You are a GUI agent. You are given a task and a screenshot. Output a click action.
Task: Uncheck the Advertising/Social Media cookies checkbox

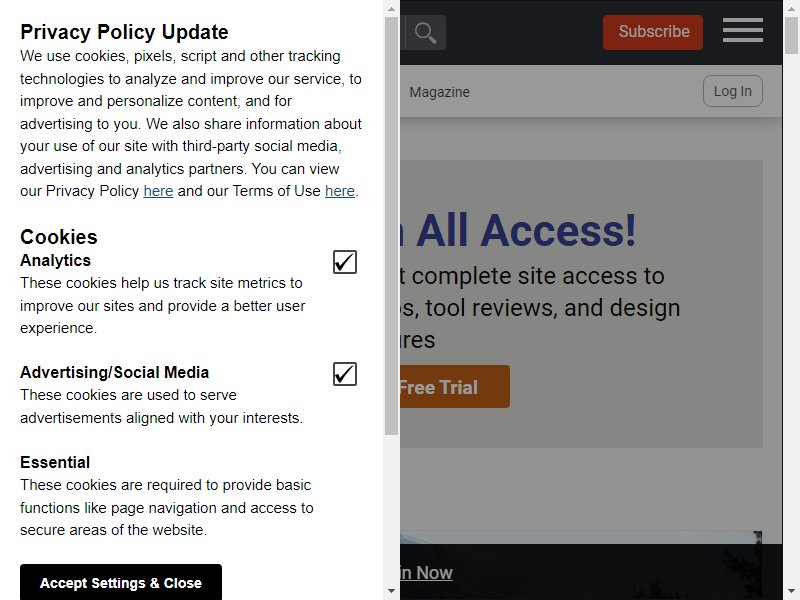click(345, 374)
